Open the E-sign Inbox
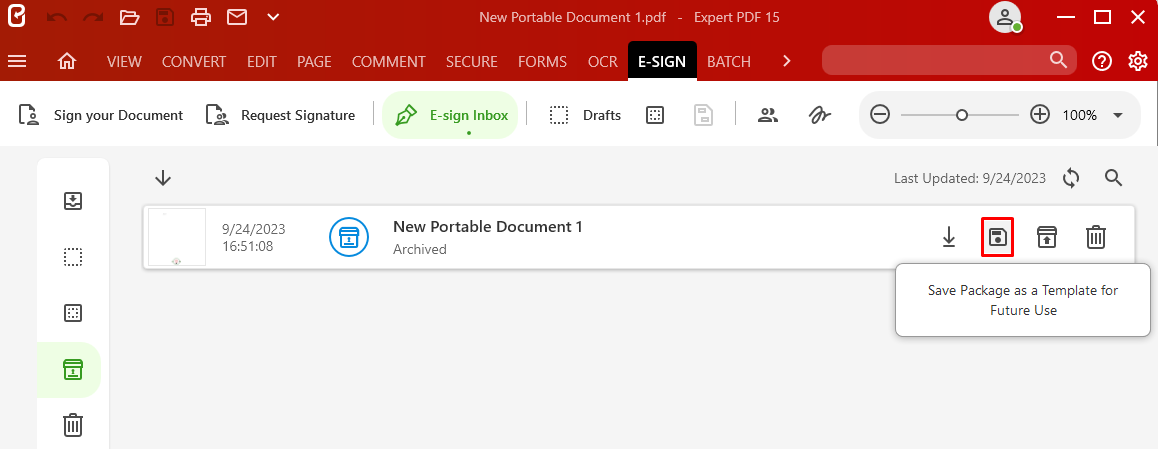 [x=450, y=115]
